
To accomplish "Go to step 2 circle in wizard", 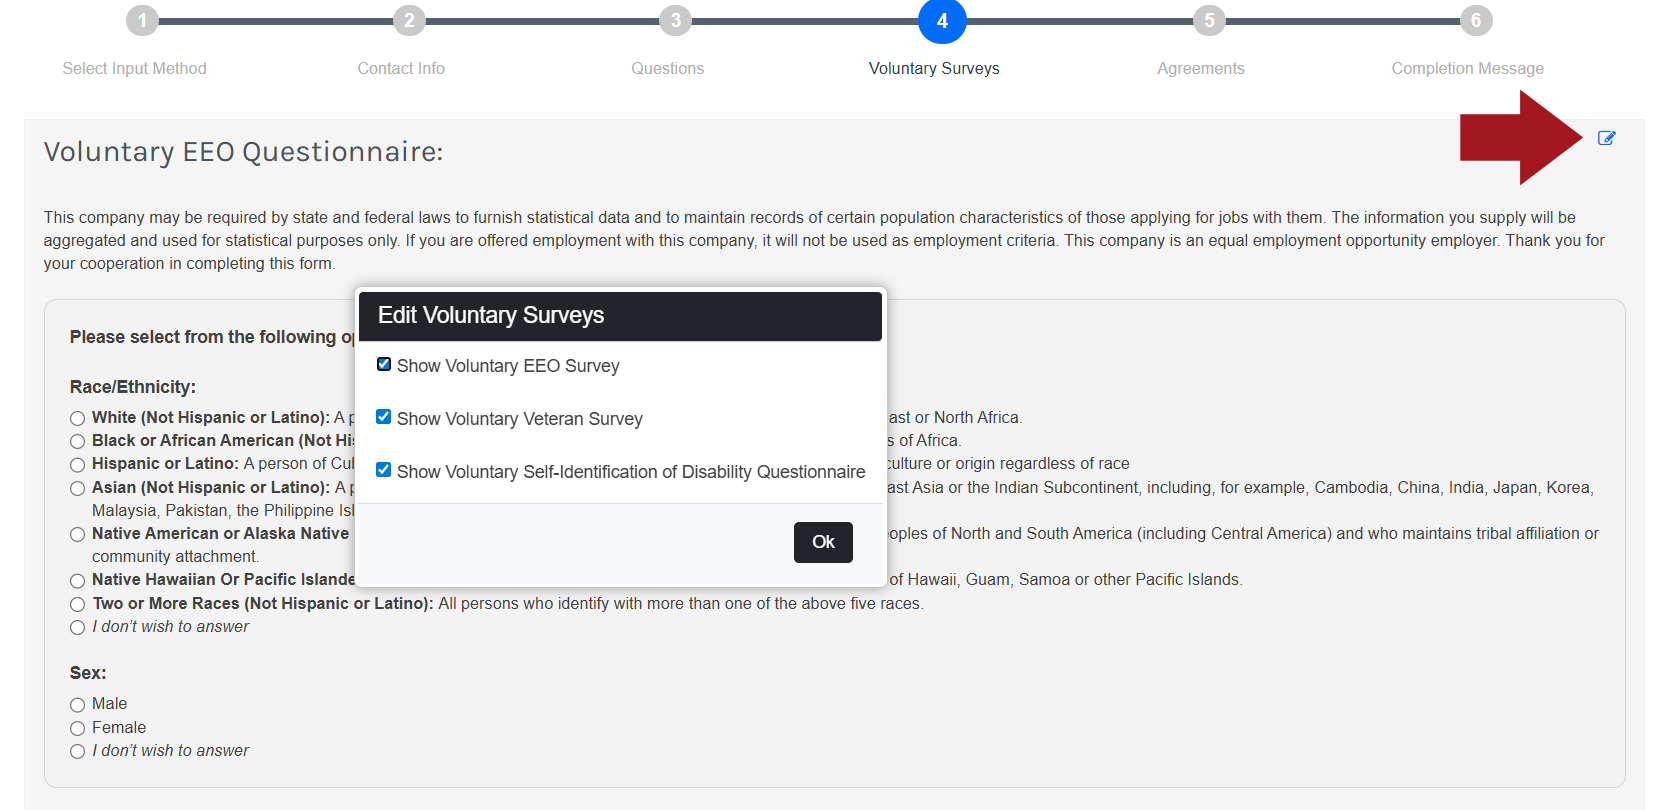I will pos(409,20).
